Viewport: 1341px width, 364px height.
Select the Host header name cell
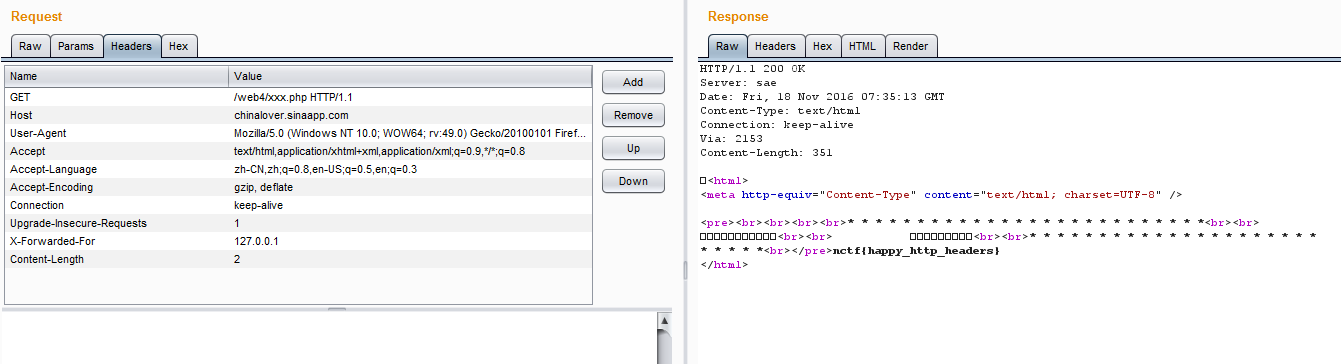point(117,115)
